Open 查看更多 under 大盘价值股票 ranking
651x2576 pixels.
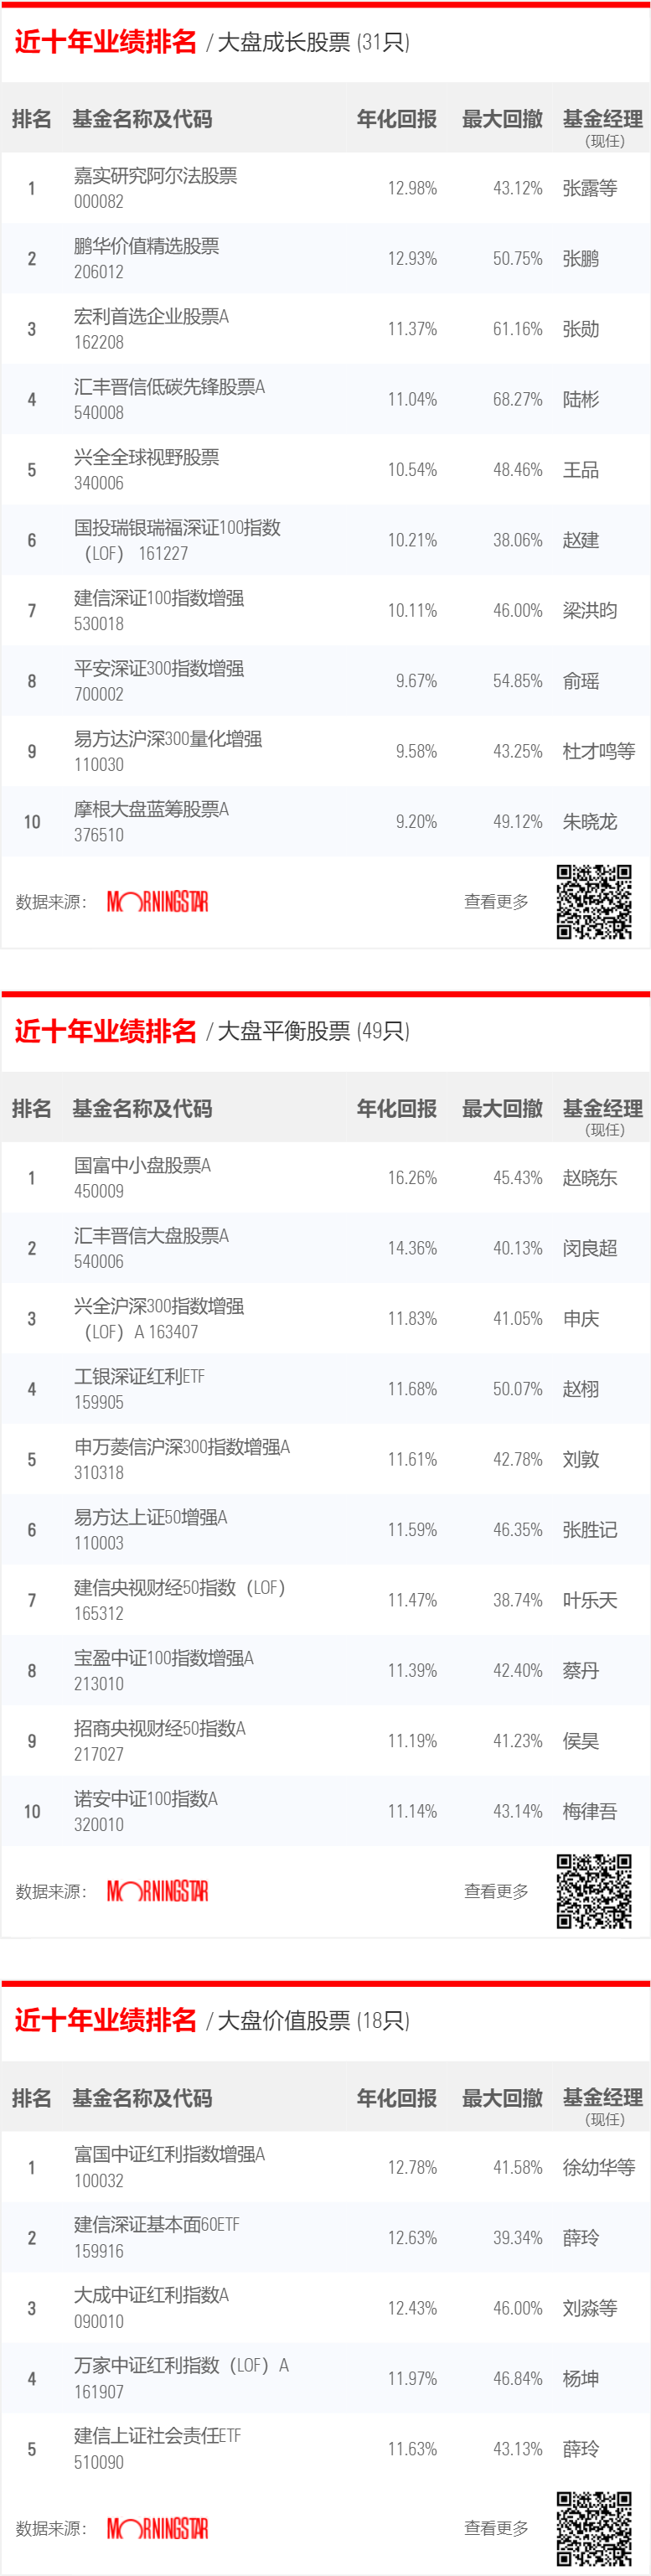496,2528
